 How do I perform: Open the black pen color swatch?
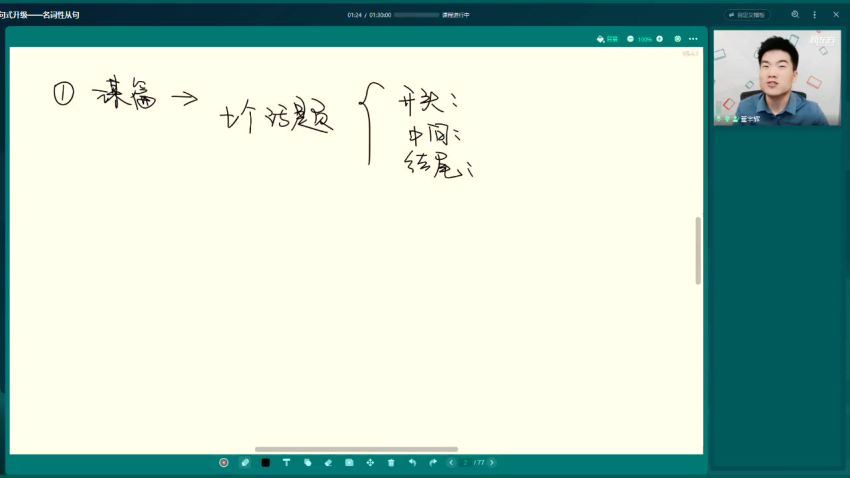point(266,463)
